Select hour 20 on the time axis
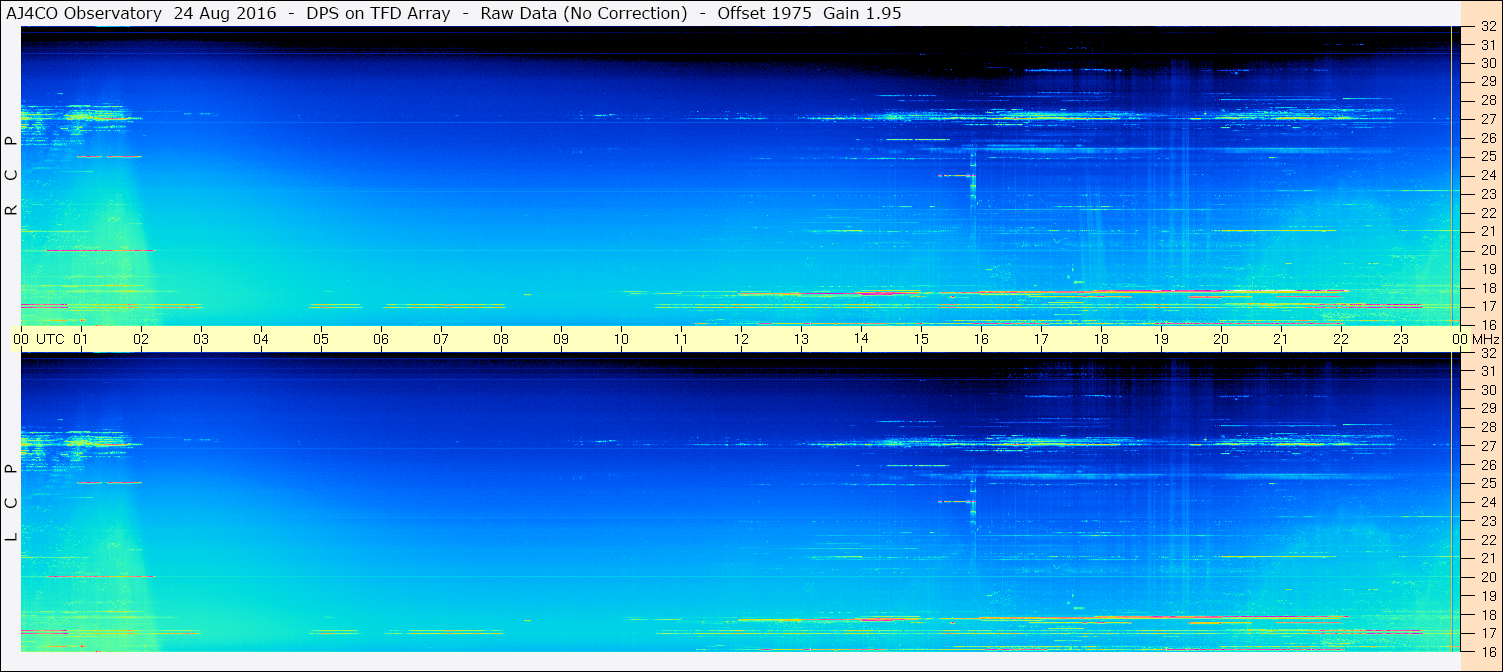Viewport: 1503px width, 672px height. [1221, 339]
